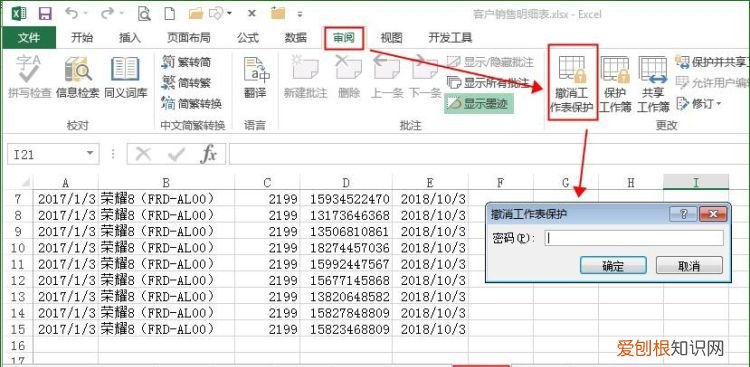This screenshot has height=367, width=750.
Task: Click cell with 13173646368
Action: (346, 215)
